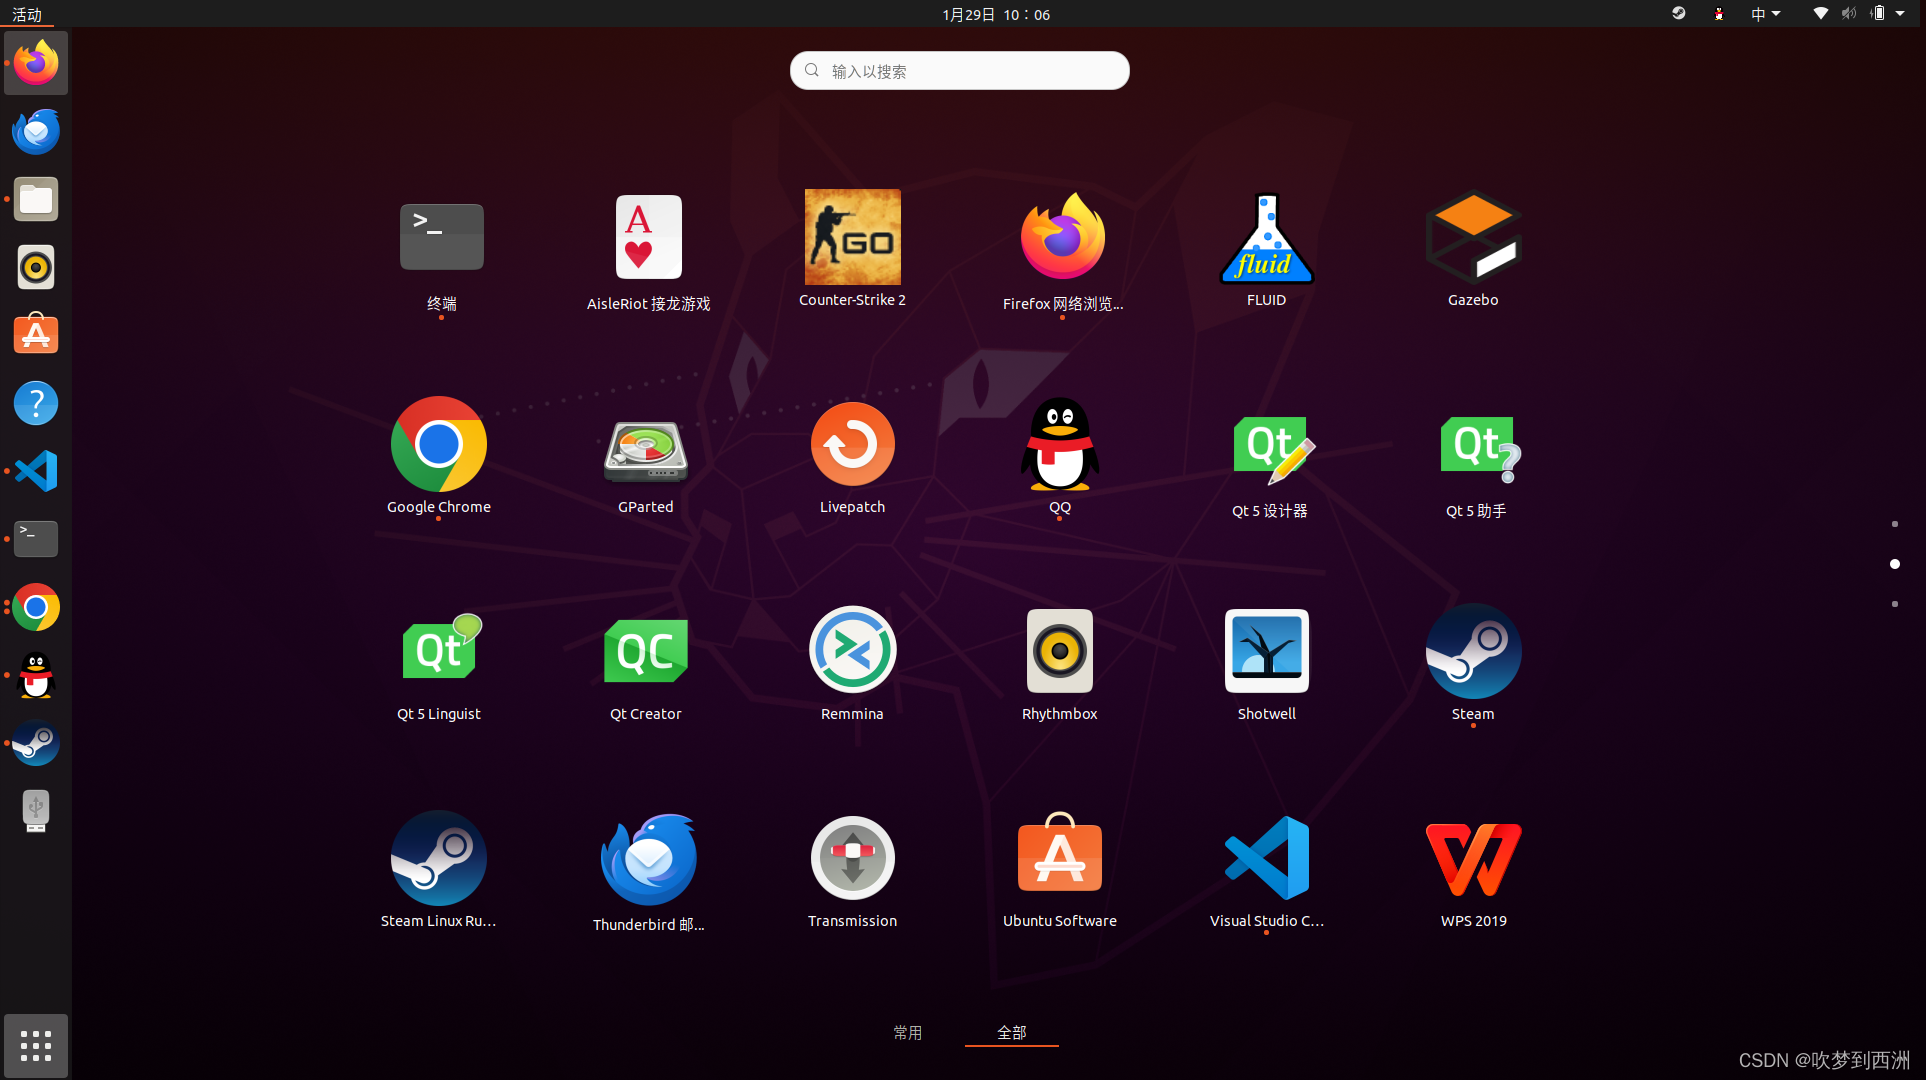Open Livepatch application icon
This screenshot has width=1926, height=1080.
pyautogui.click(x=852, y=445)
